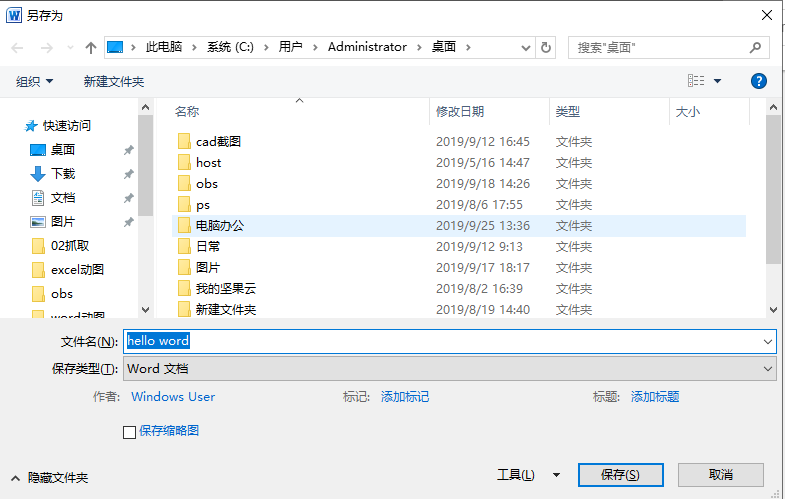This screenshot has height=499, width=785.
Task: Click the 取消 button
Action: click(720, 475)
